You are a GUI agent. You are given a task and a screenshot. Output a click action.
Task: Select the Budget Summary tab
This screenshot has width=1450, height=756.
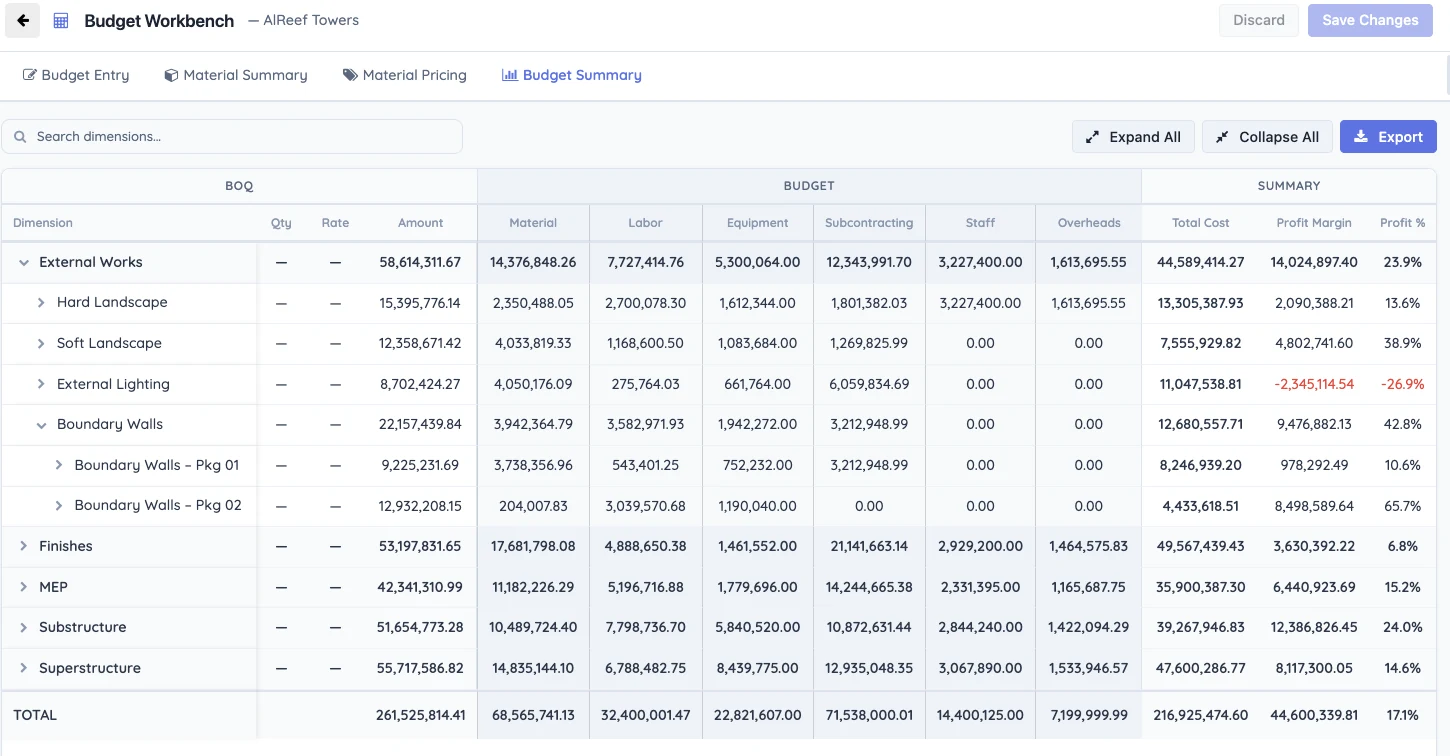pos(572,75)
